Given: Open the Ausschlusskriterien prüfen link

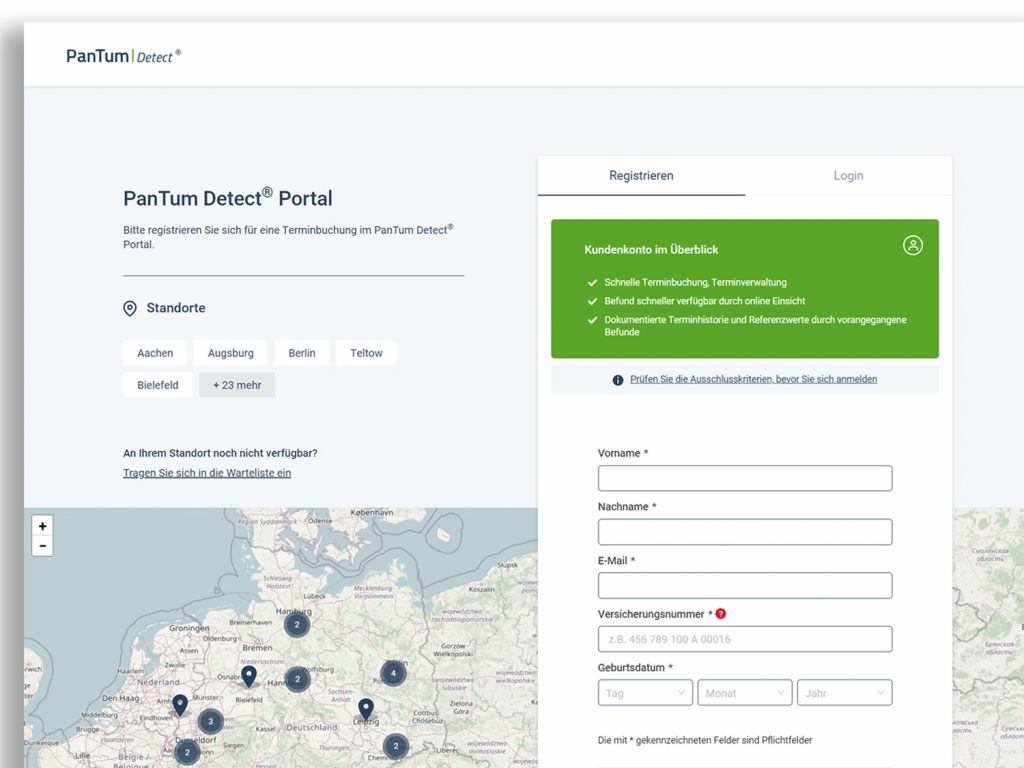Looking at the screenshot, I should coord(753,380).
